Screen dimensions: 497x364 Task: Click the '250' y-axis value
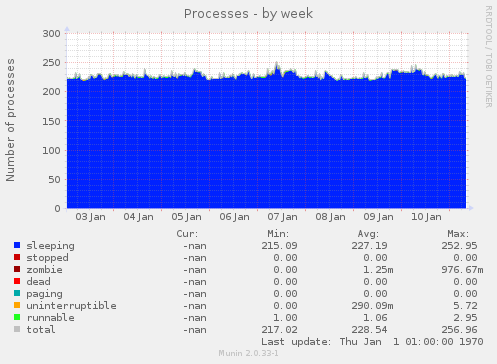click(51, 63)
